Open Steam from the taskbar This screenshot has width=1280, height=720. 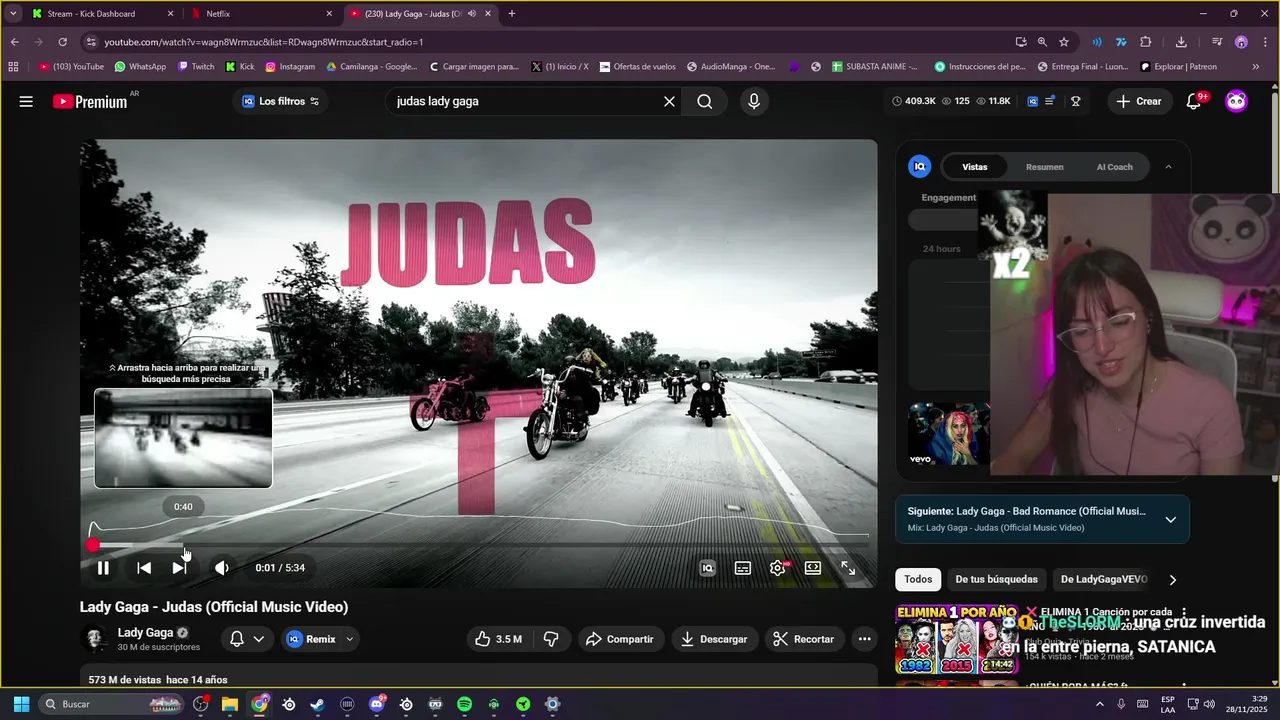click(x=318, y=704)
